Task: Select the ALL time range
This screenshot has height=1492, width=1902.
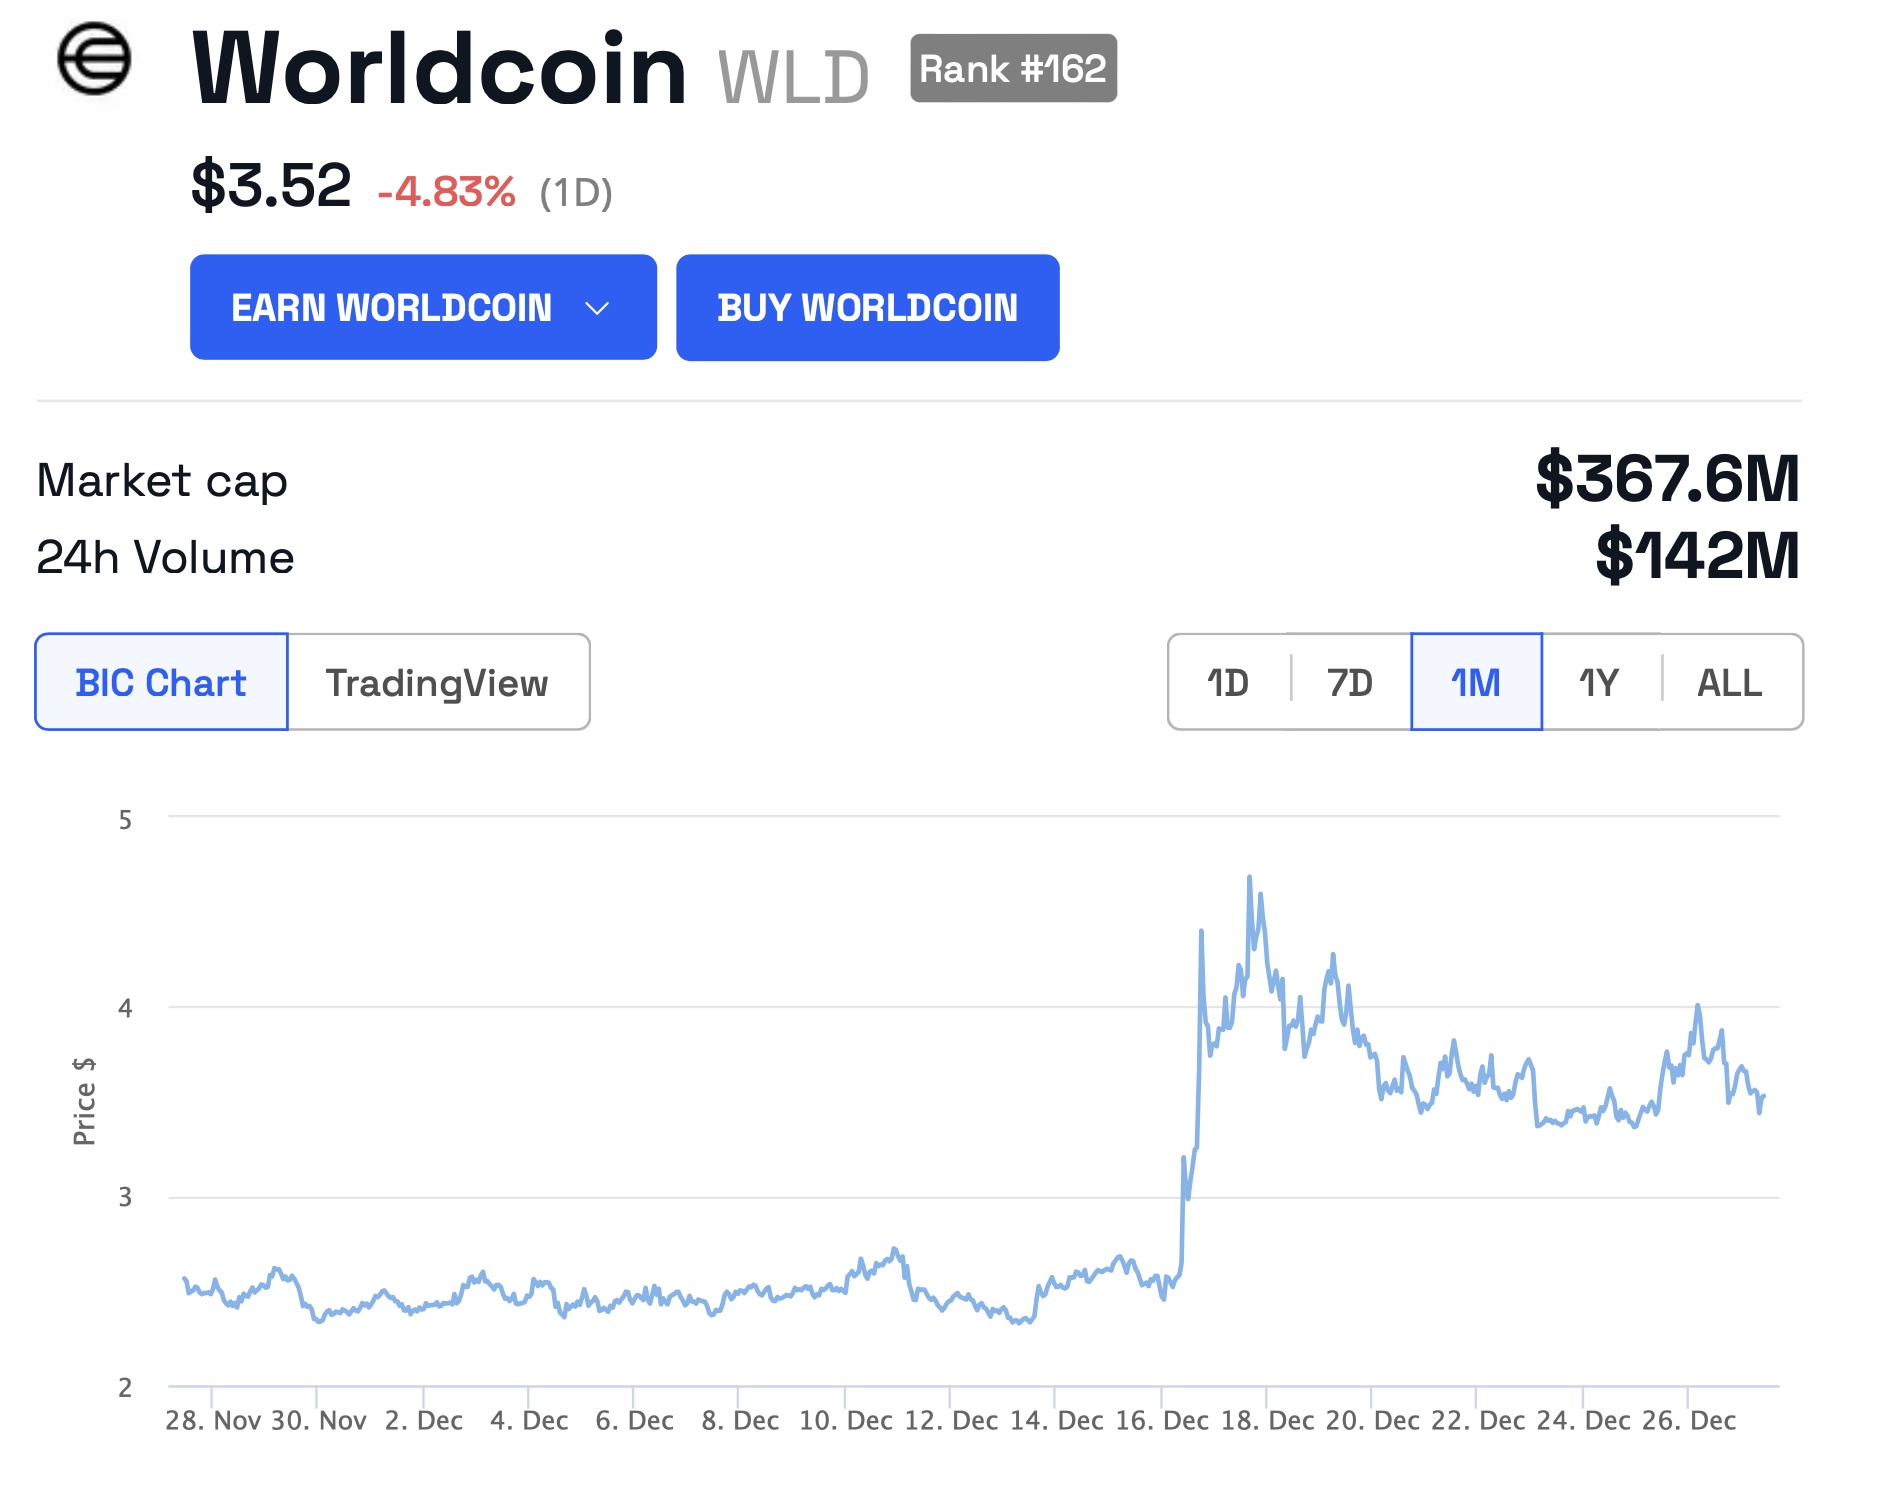Action: coord(1730,683)
